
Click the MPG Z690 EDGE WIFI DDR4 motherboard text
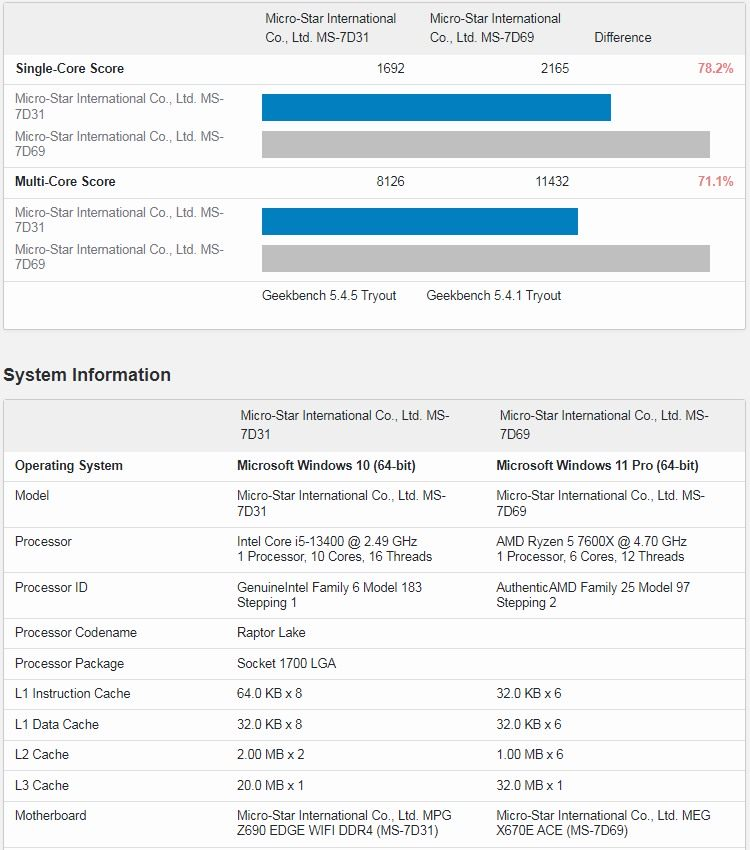(344, 823)
